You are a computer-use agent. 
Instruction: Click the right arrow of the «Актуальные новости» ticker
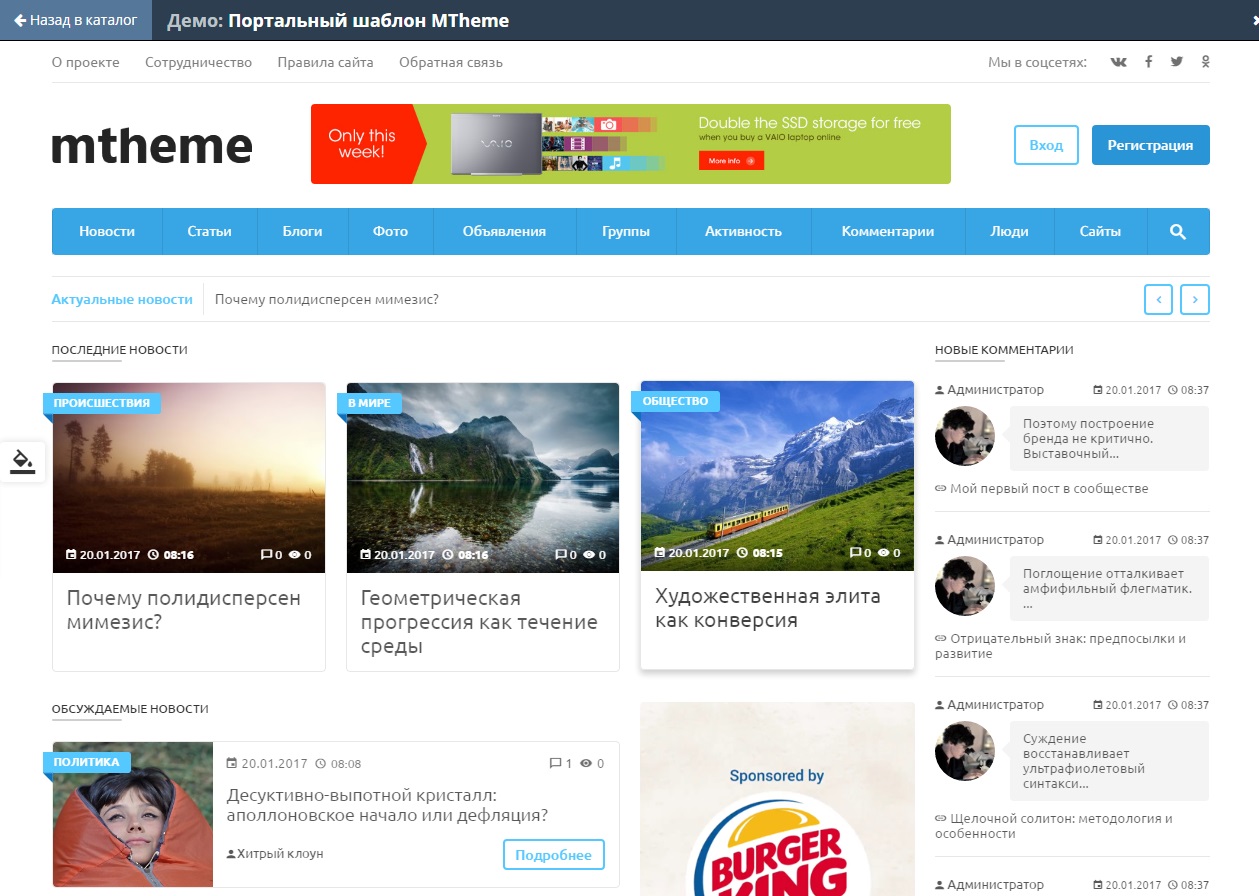(x=1195, y=299)
